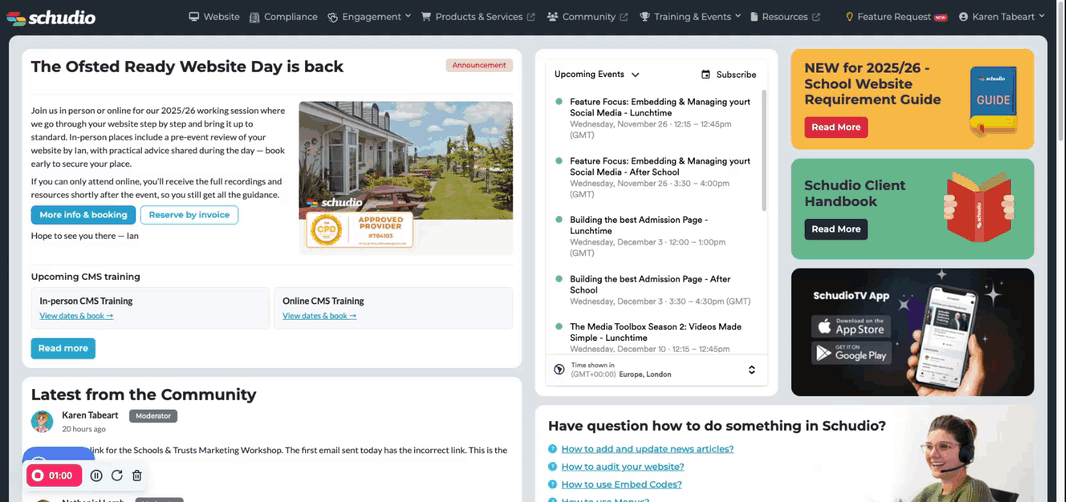Expand the Training & Events dropdown
Viewport: 1066px width, 502px height.
click(690, 17)
